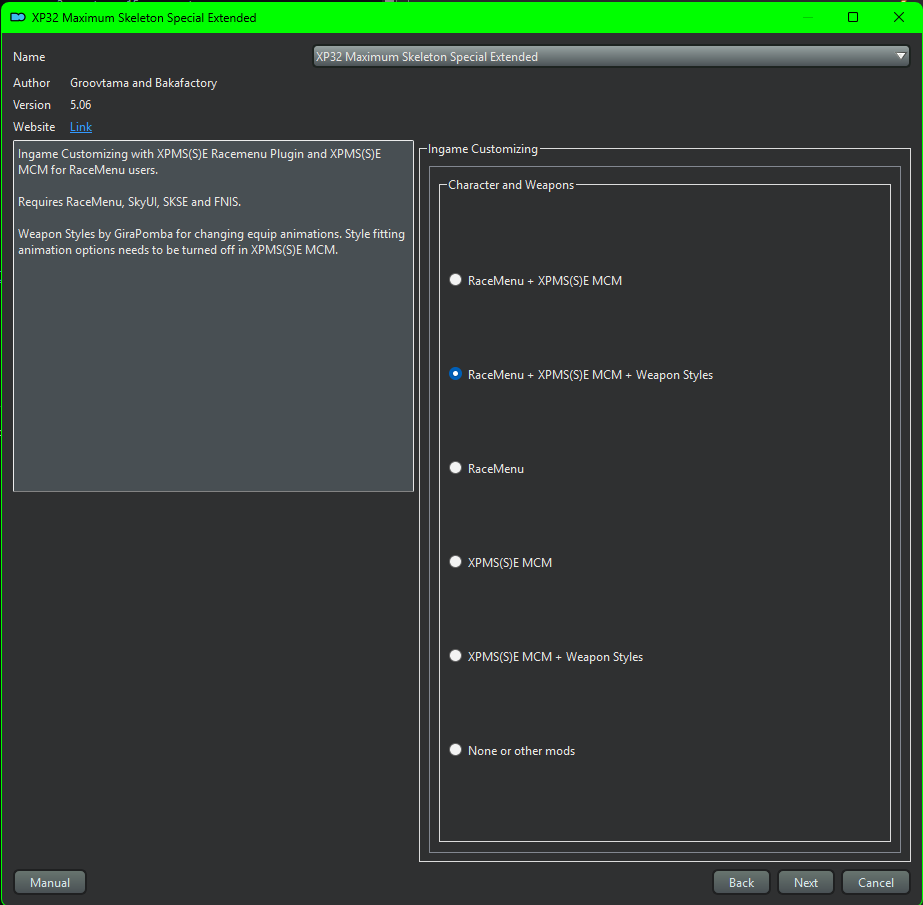Image resolution: width=923 pixels, height=905 pixels.
Task: Open the Name dropdown list
Action: coord(611,57)
